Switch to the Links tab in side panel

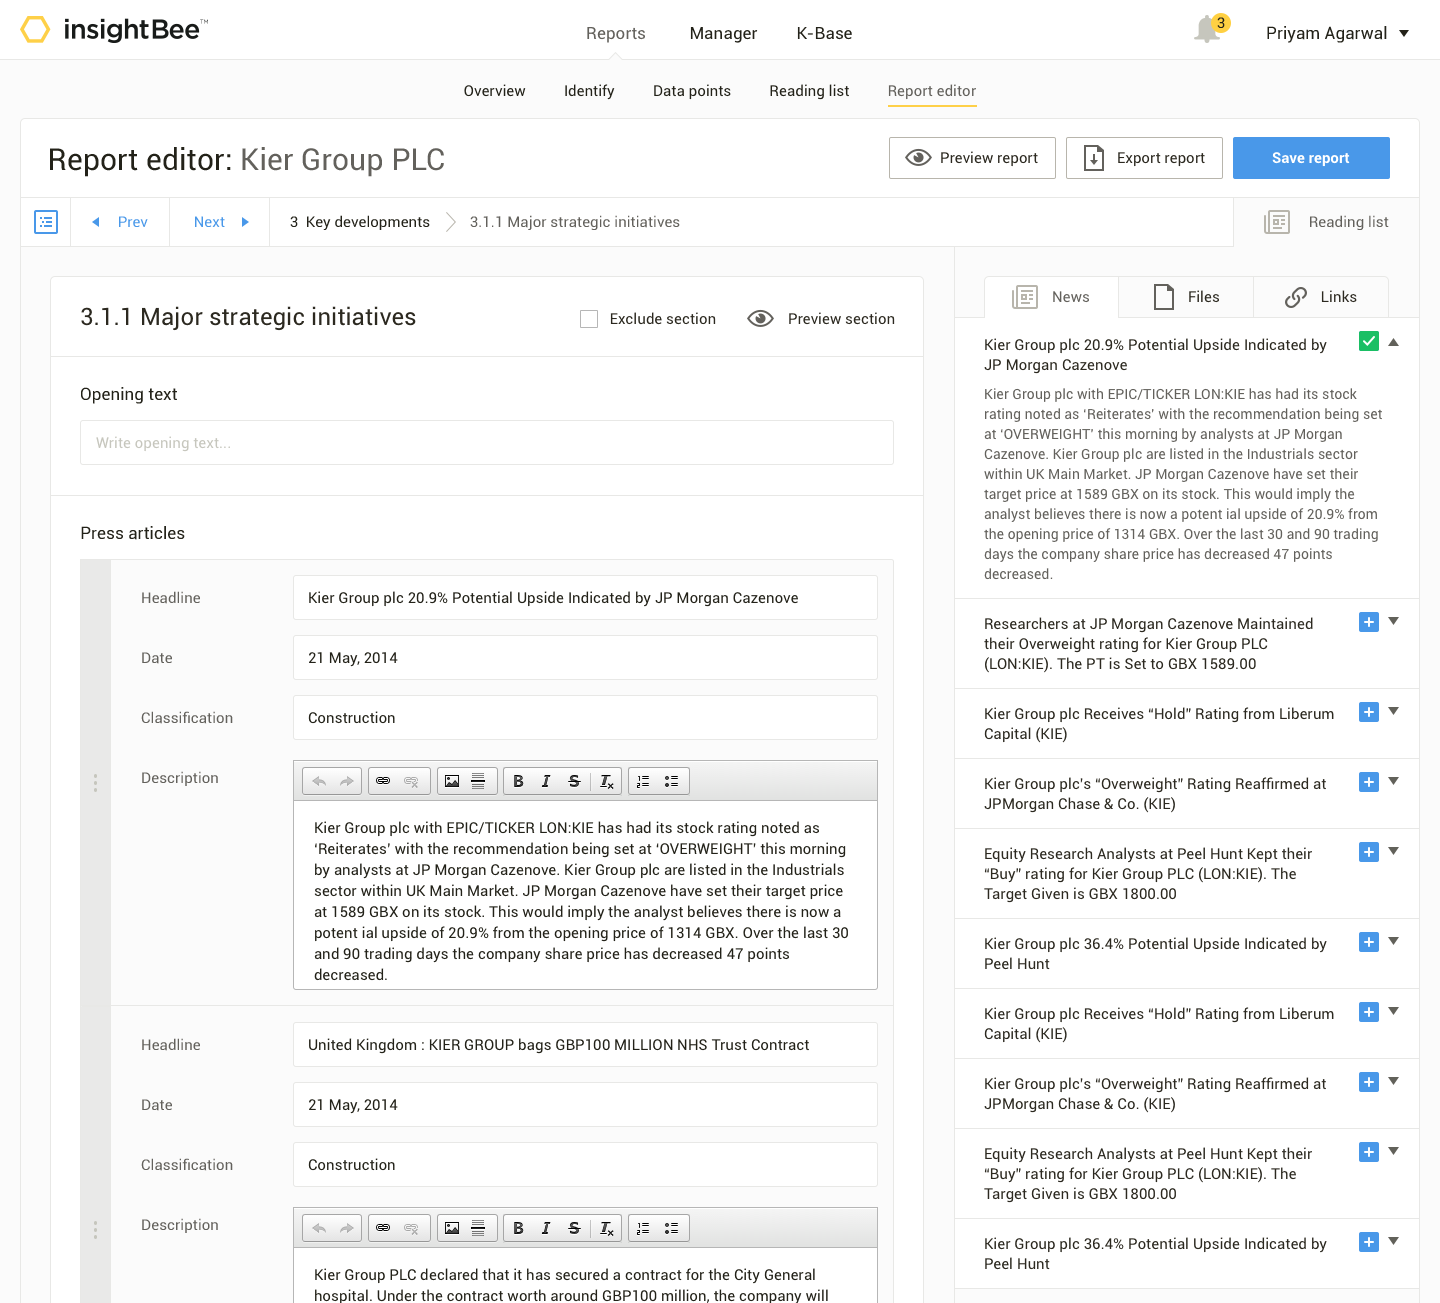[x=1321, y=297]
